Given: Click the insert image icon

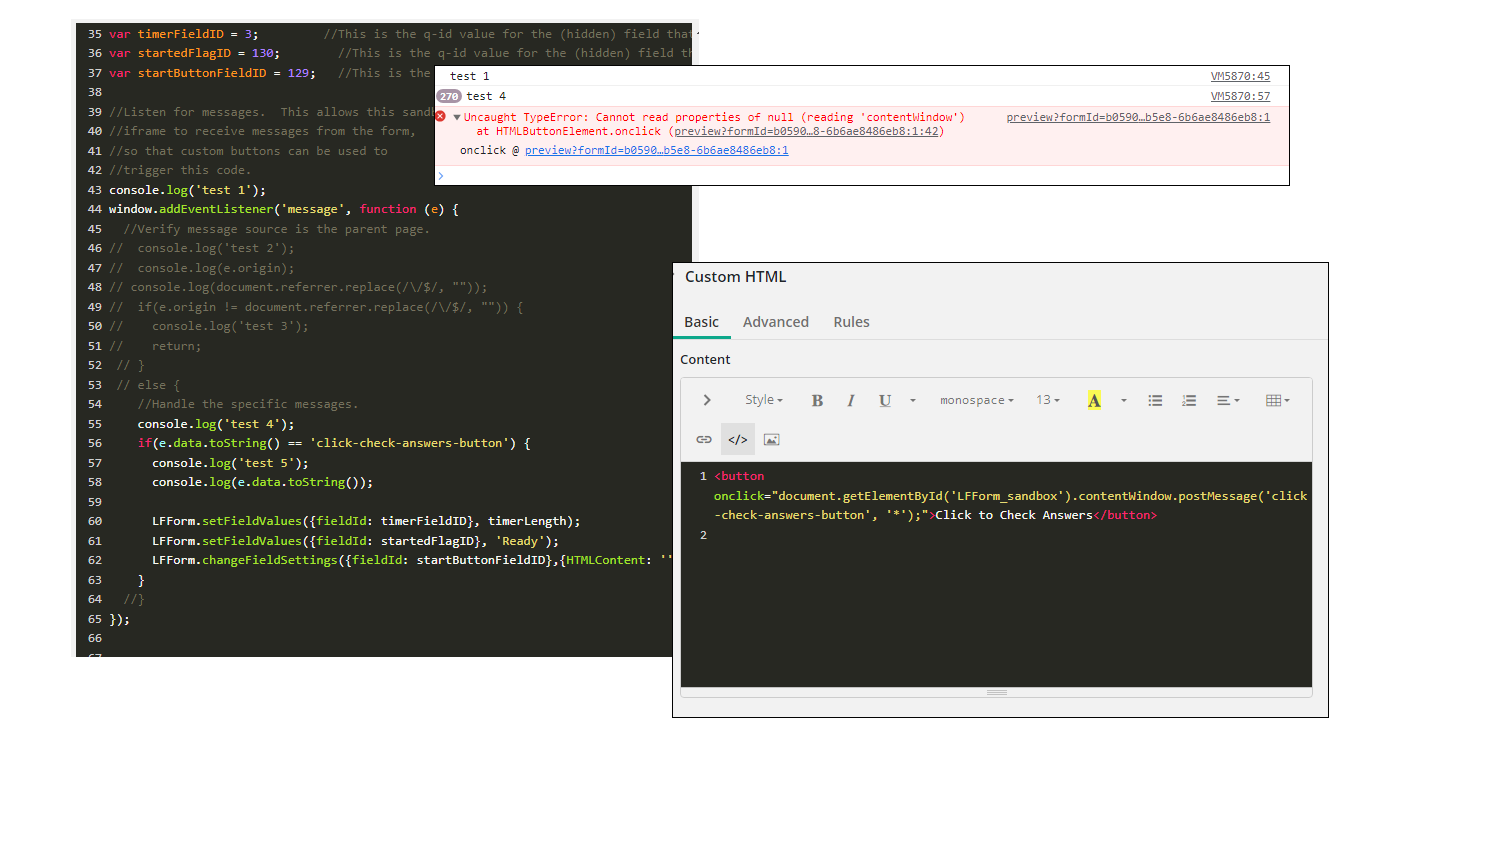Looking at the screenshot, I should 771,439.
